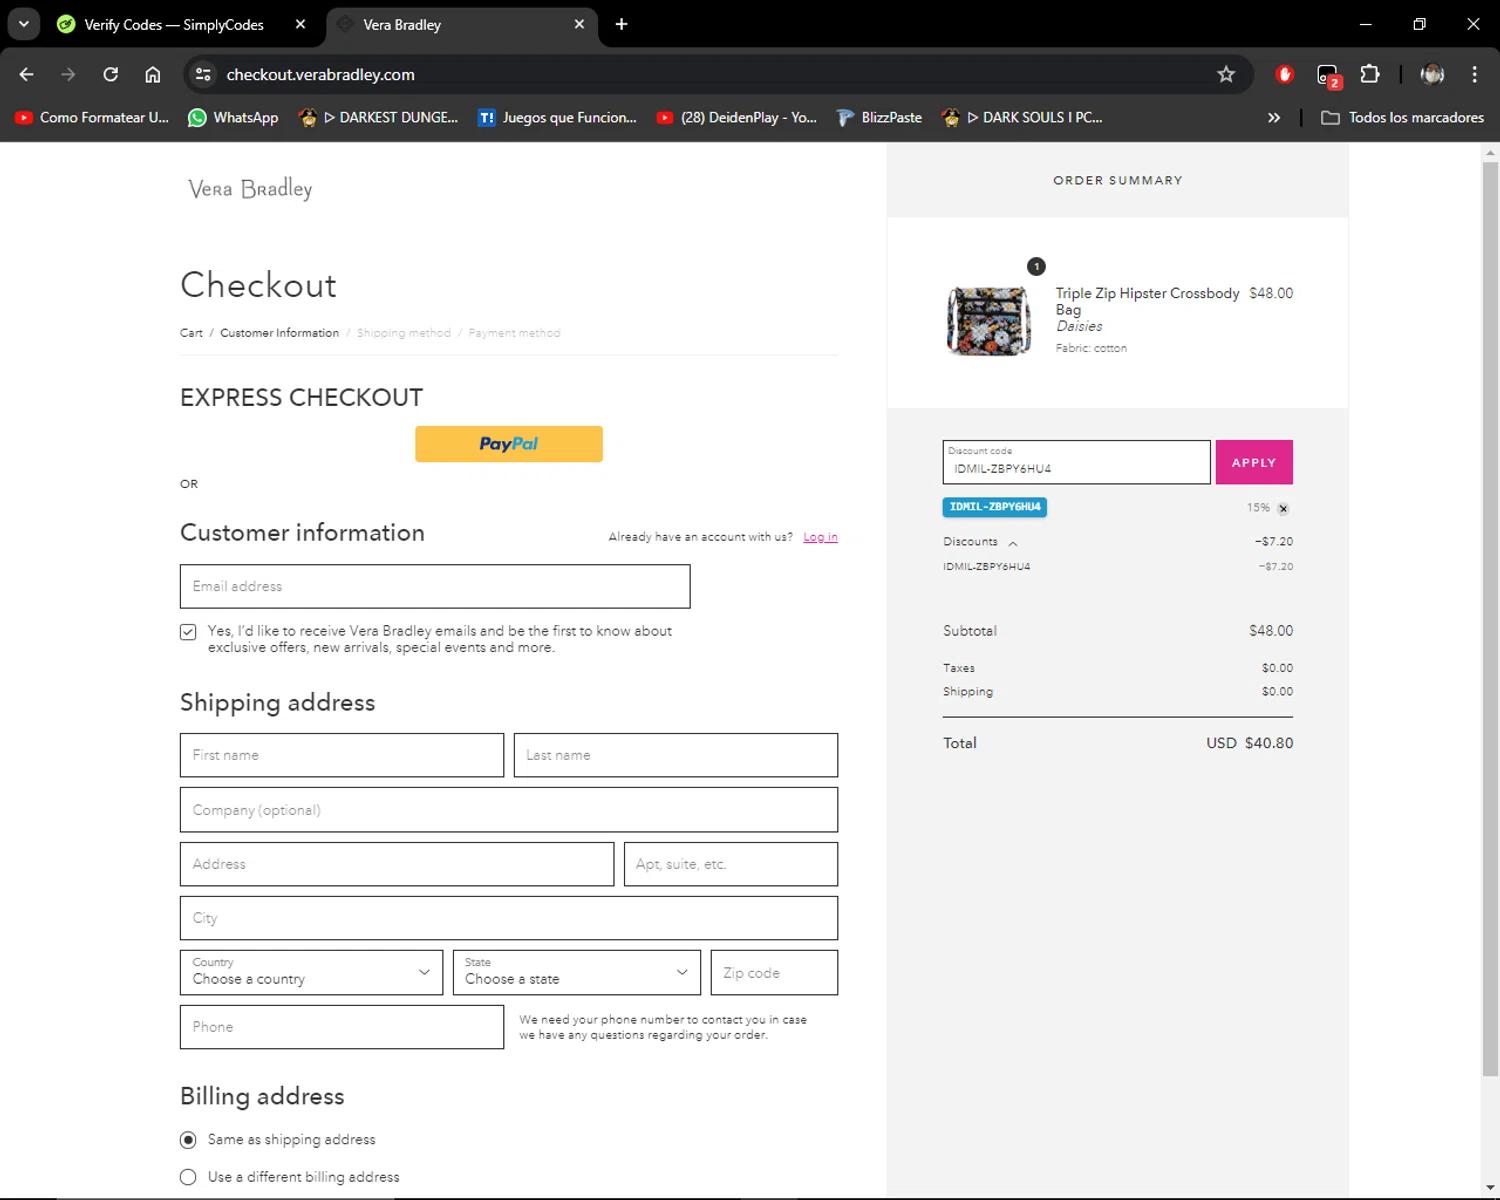Click the browser forward arrow
Viewport: 1500px width, 1200px height.
click(x=68, y=74)
